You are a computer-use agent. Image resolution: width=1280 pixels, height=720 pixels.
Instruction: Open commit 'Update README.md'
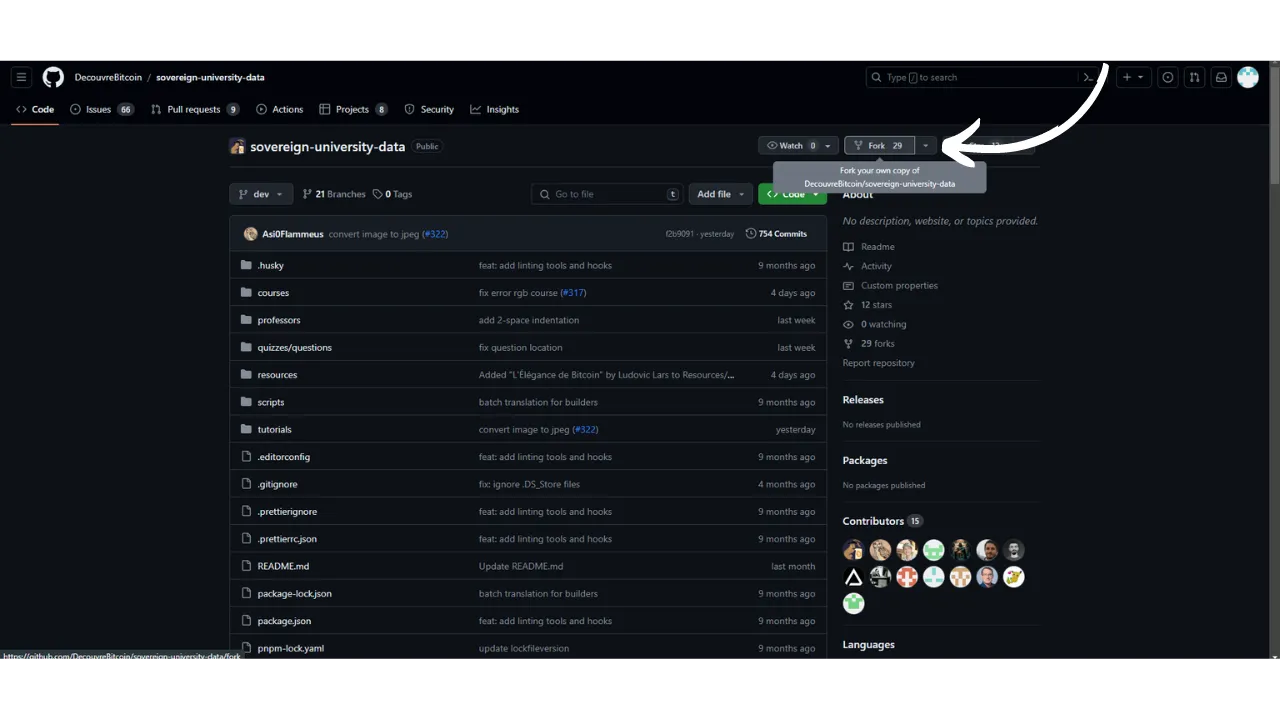(521, 566)
